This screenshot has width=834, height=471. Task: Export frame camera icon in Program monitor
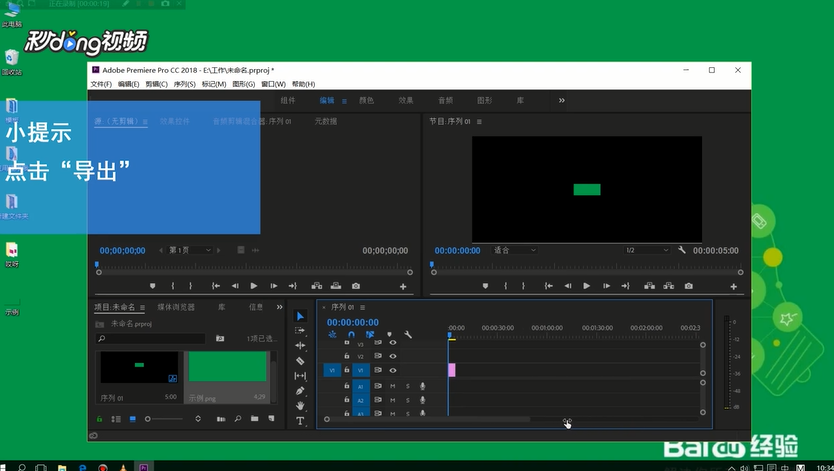[x=689, y=286]
